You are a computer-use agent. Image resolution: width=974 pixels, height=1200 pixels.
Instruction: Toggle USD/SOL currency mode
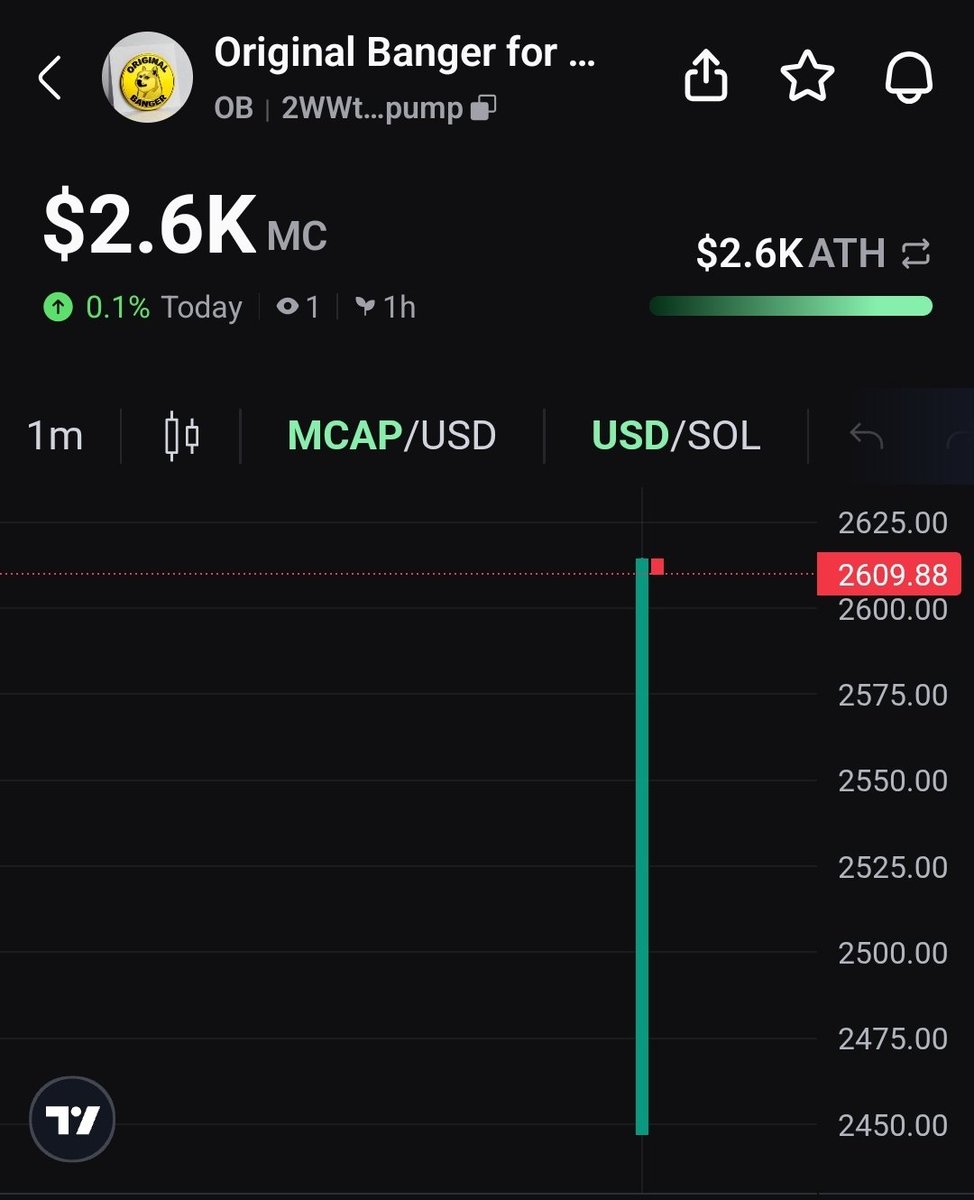click(x=676, y=436)
